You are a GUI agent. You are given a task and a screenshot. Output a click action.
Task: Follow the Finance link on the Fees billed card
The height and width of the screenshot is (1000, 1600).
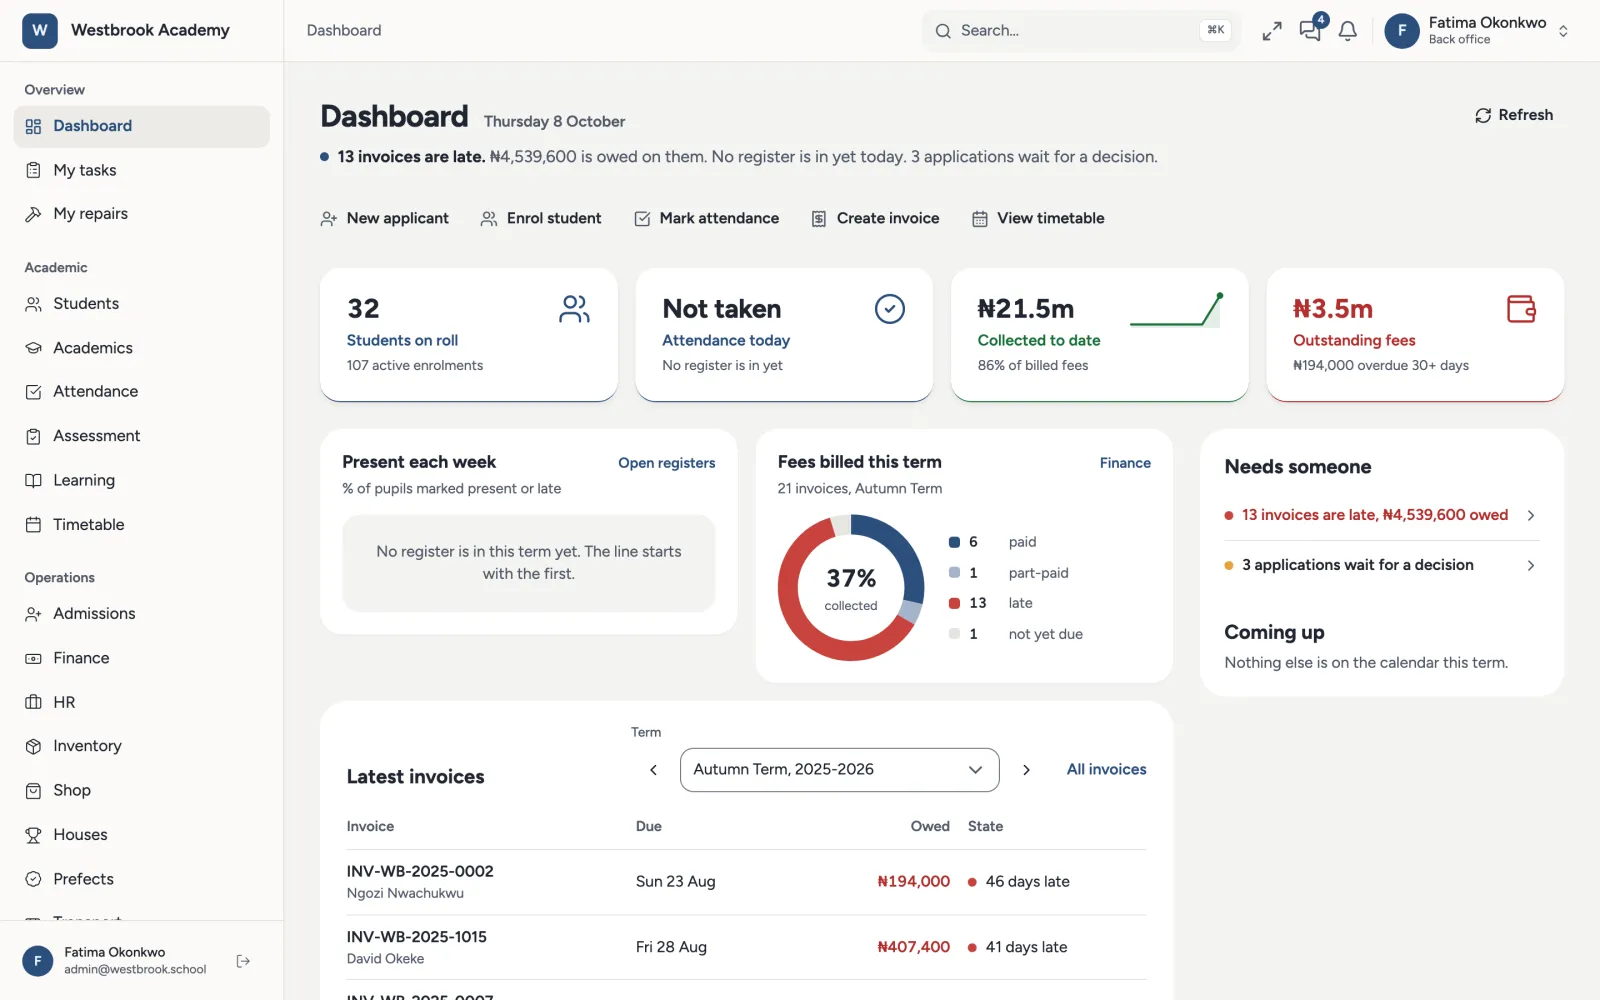pyautogui.click(x=1125, y=463)
